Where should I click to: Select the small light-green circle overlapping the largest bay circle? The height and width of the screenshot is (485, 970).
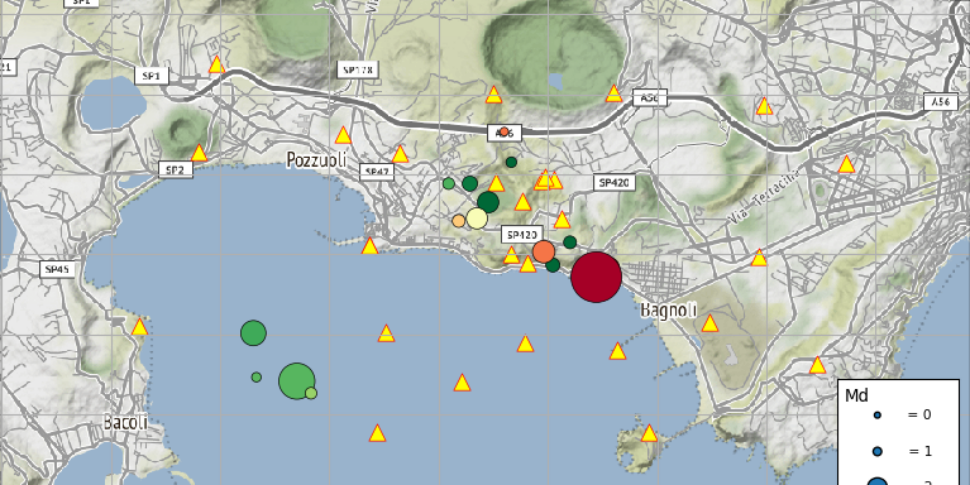(x=311, y=393)
